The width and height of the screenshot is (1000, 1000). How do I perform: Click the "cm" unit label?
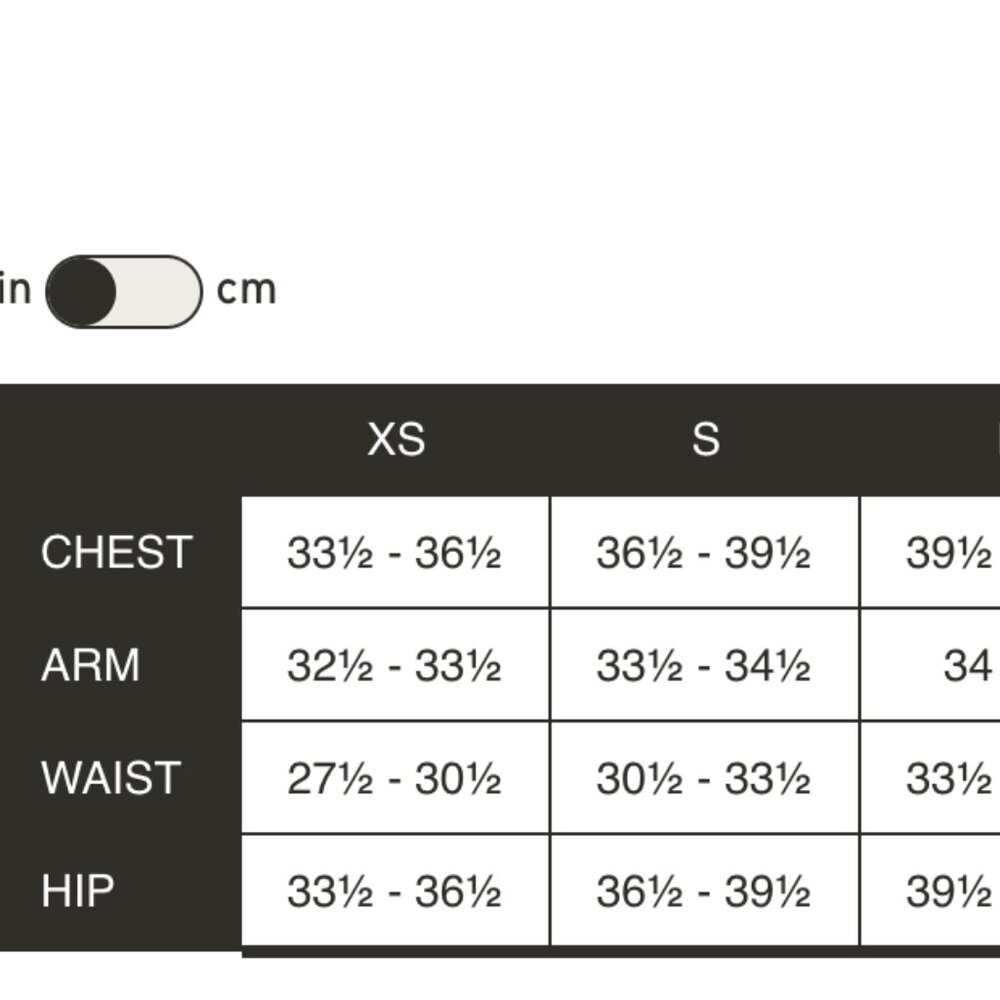point(246,290)
